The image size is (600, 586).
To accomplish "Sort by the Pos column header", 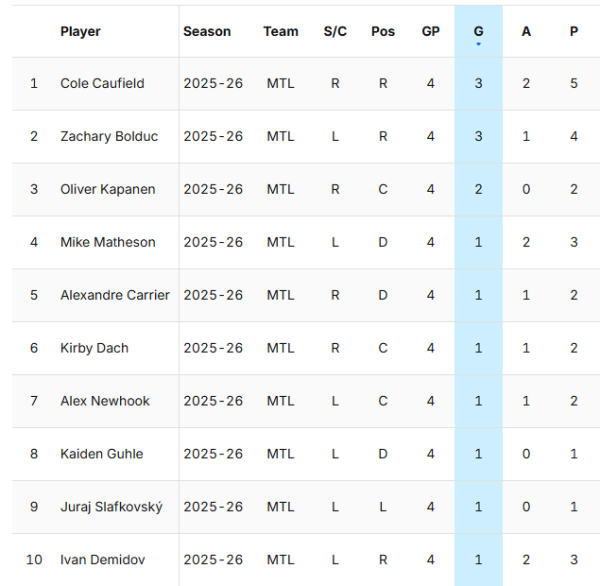I will (383, 31).
